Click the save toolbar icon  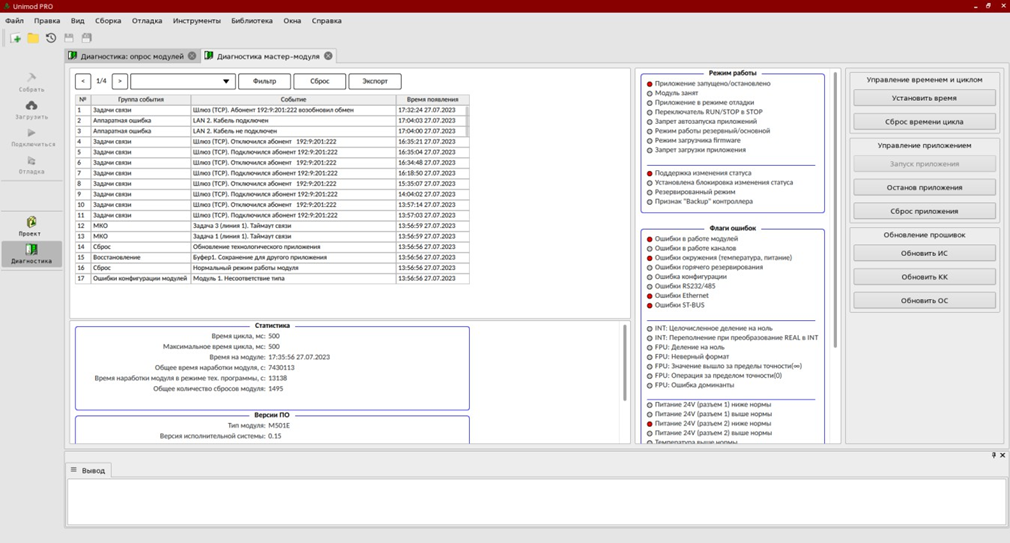(69, 39)
